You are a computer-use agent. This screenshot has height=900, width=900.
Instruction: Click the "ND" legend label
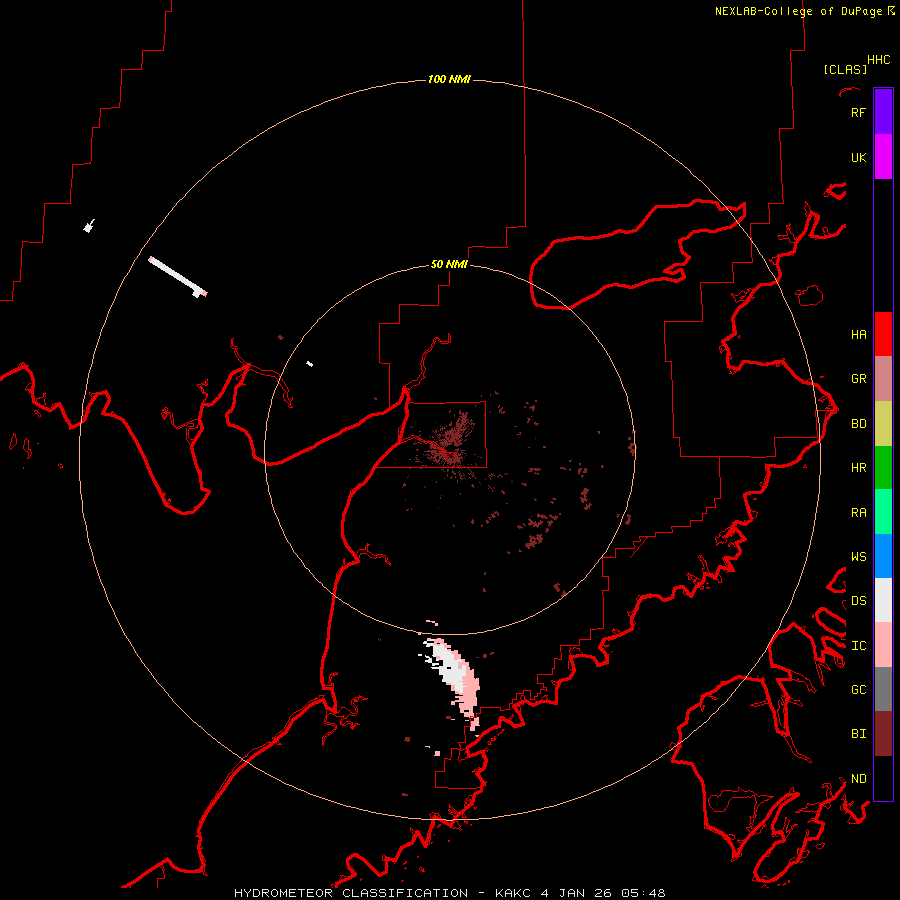[858, 779]
